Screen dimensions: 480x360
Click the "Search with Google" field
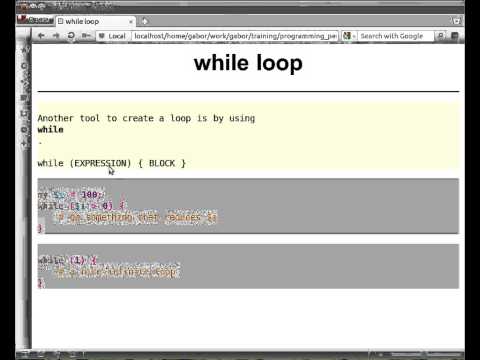click(396, 36)
